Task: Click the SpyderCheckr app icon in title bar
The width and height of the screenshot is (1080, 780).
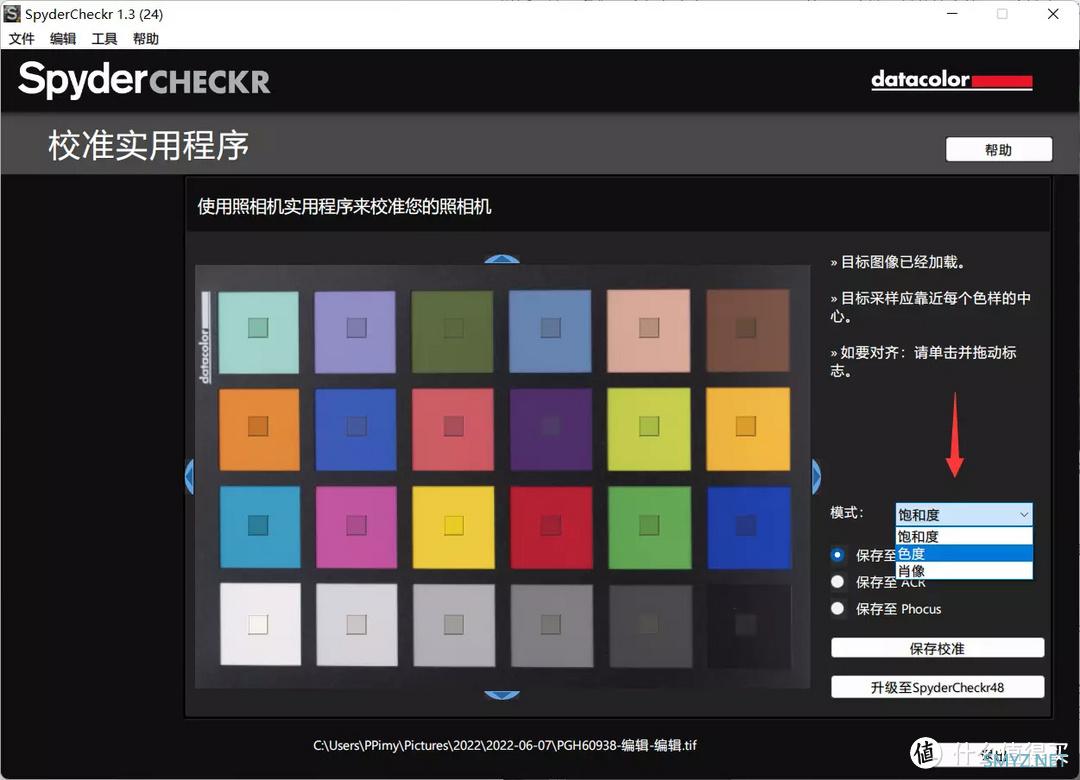Action: coord(12,14)
